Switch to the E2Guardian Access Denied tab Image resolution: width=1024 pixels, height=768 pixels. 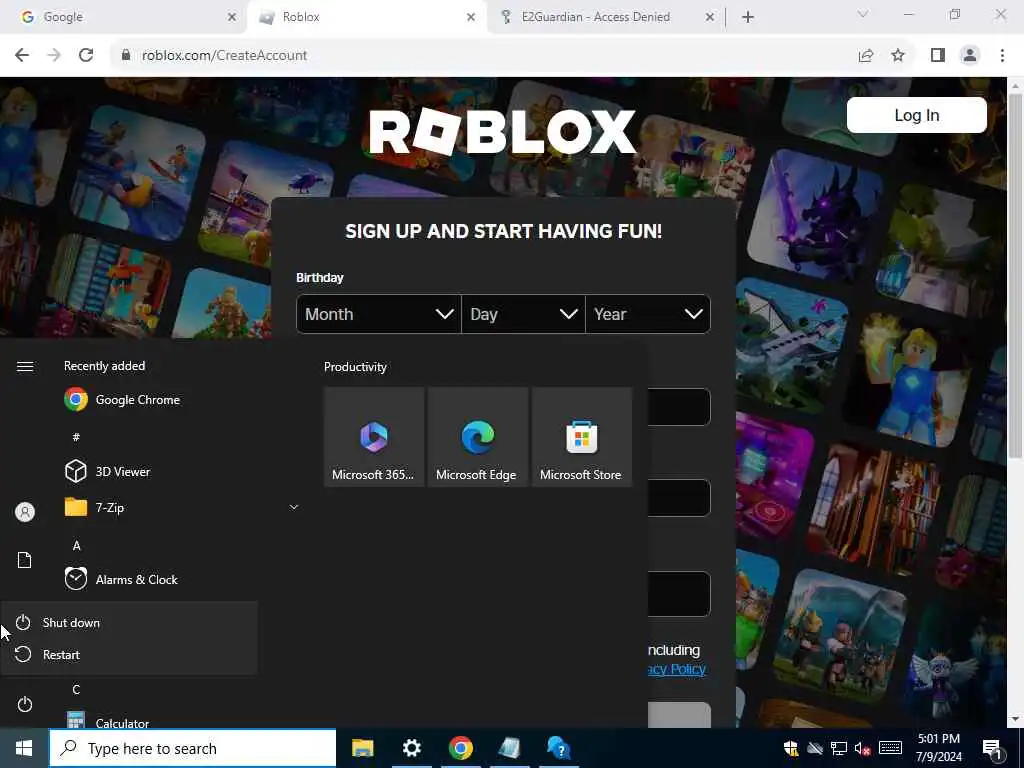click(x=605, y=17)
